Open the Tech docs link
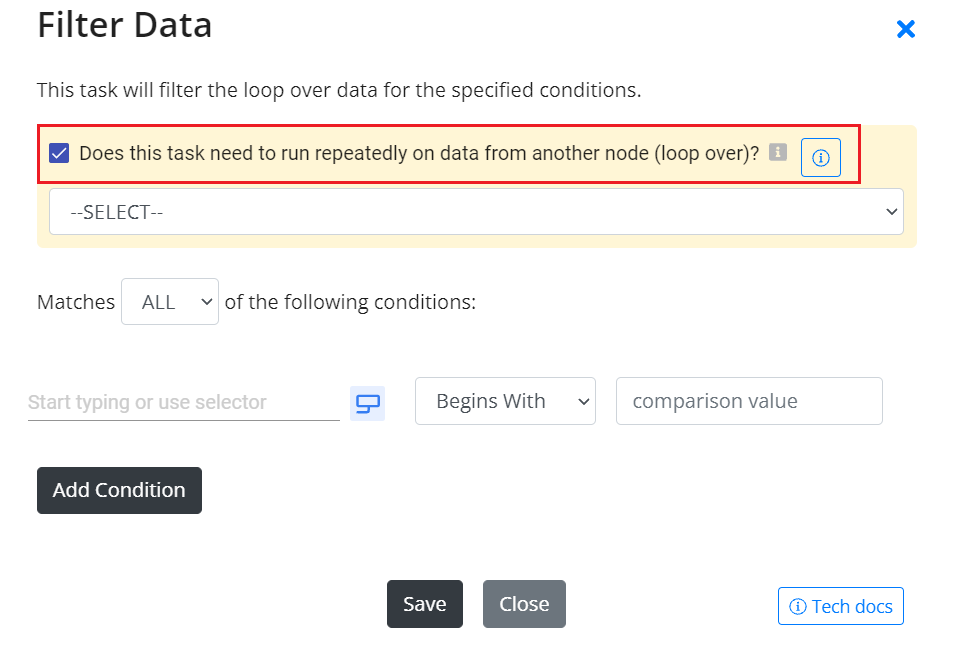 (840, 606)
